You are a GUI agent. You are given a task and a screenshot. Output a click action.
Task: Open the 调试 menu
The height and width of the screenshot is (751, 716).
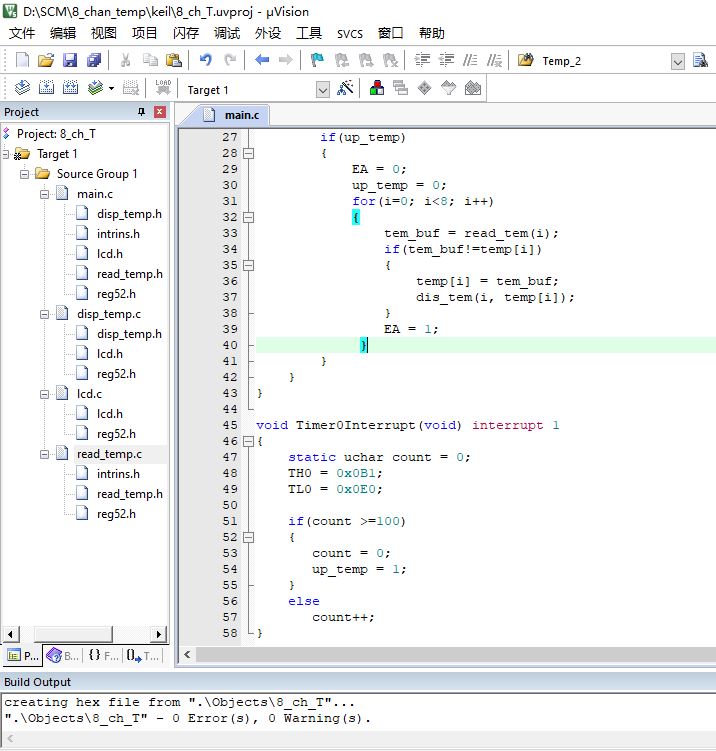tap(227, 33)
